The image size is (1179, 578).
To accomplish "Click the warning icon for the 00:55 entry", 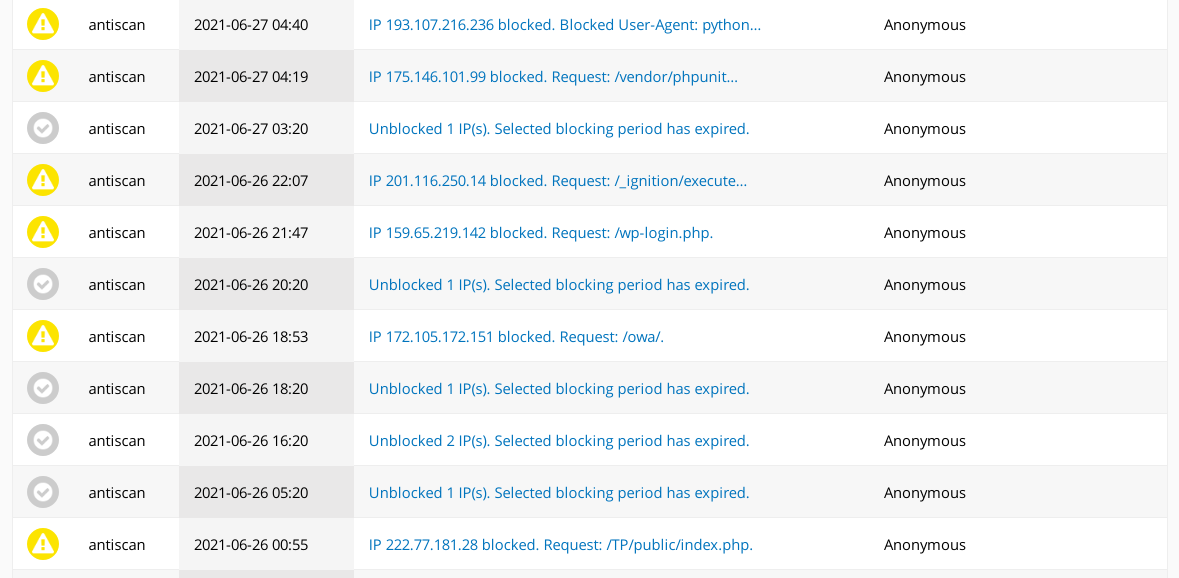I will pos(43,544).
